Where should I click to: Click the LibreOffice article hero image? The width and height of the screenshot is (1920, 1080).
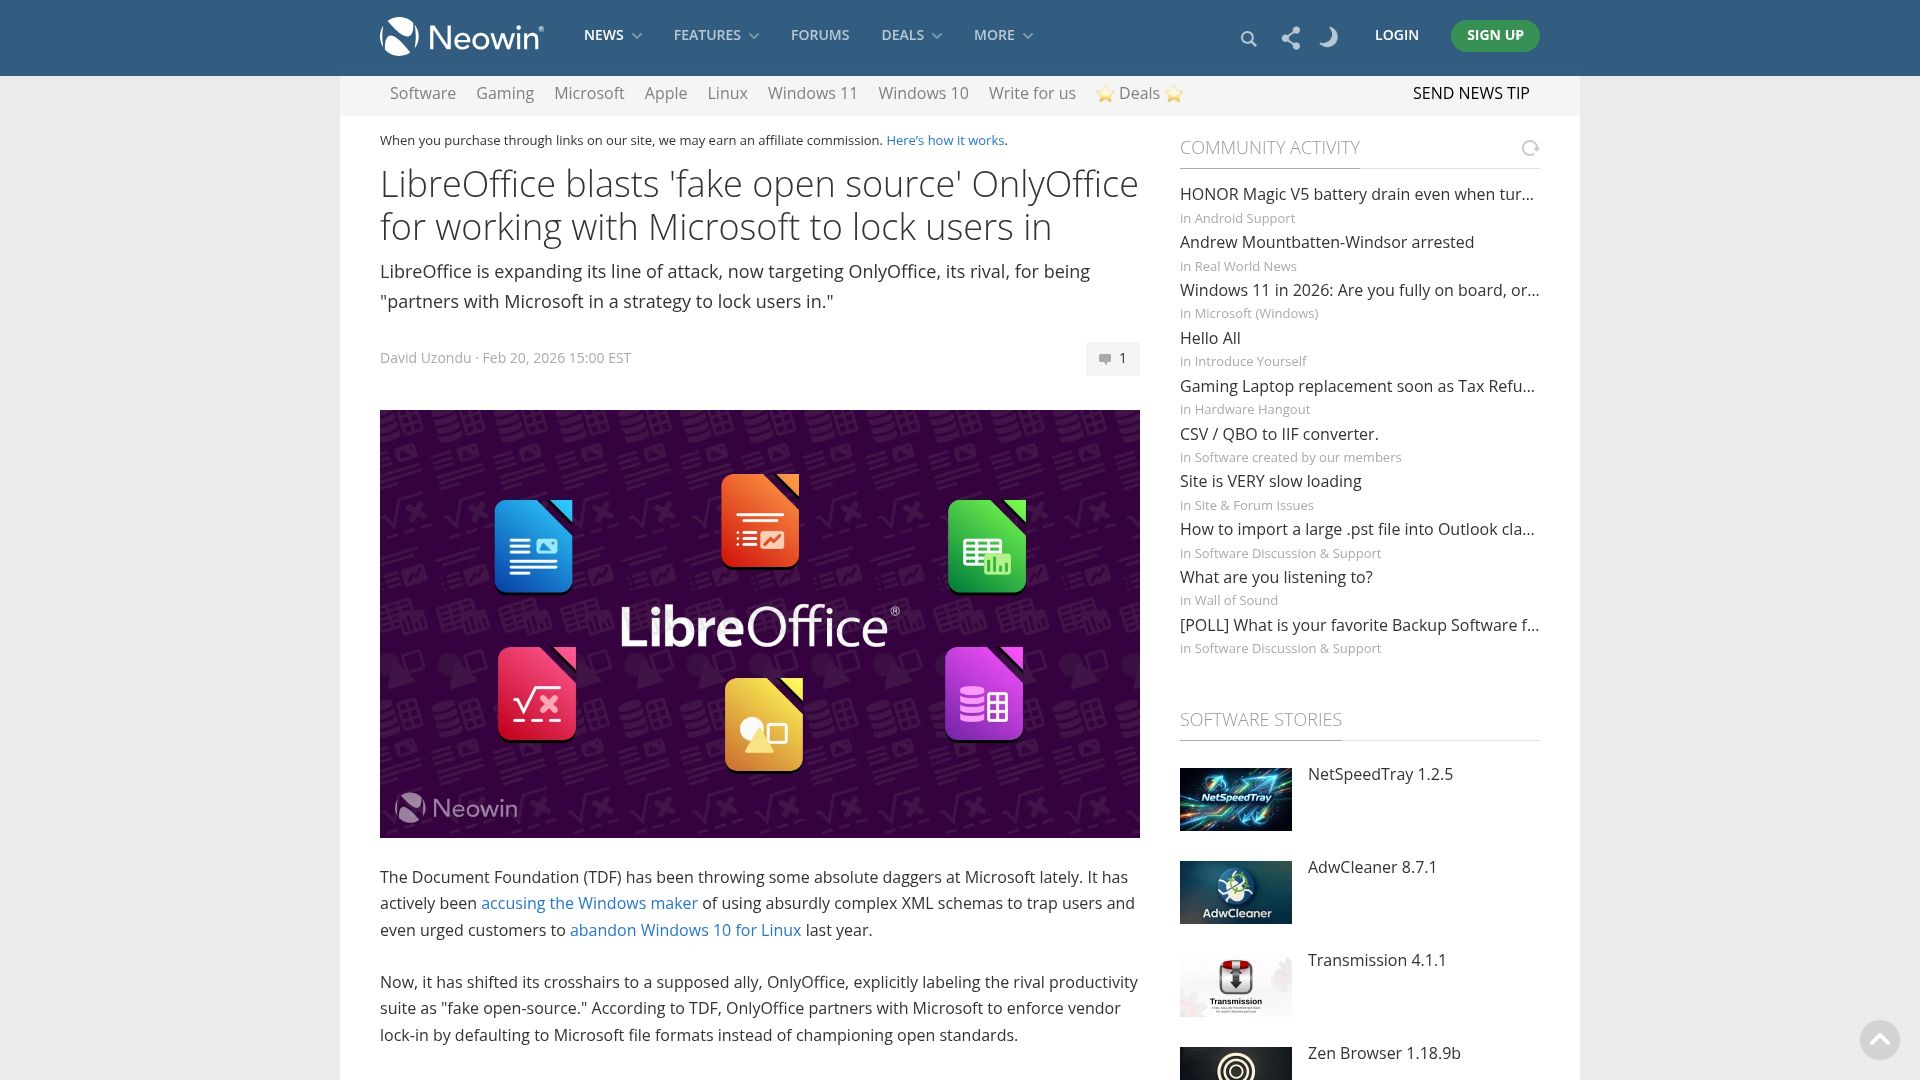click(x=760, y=624)
